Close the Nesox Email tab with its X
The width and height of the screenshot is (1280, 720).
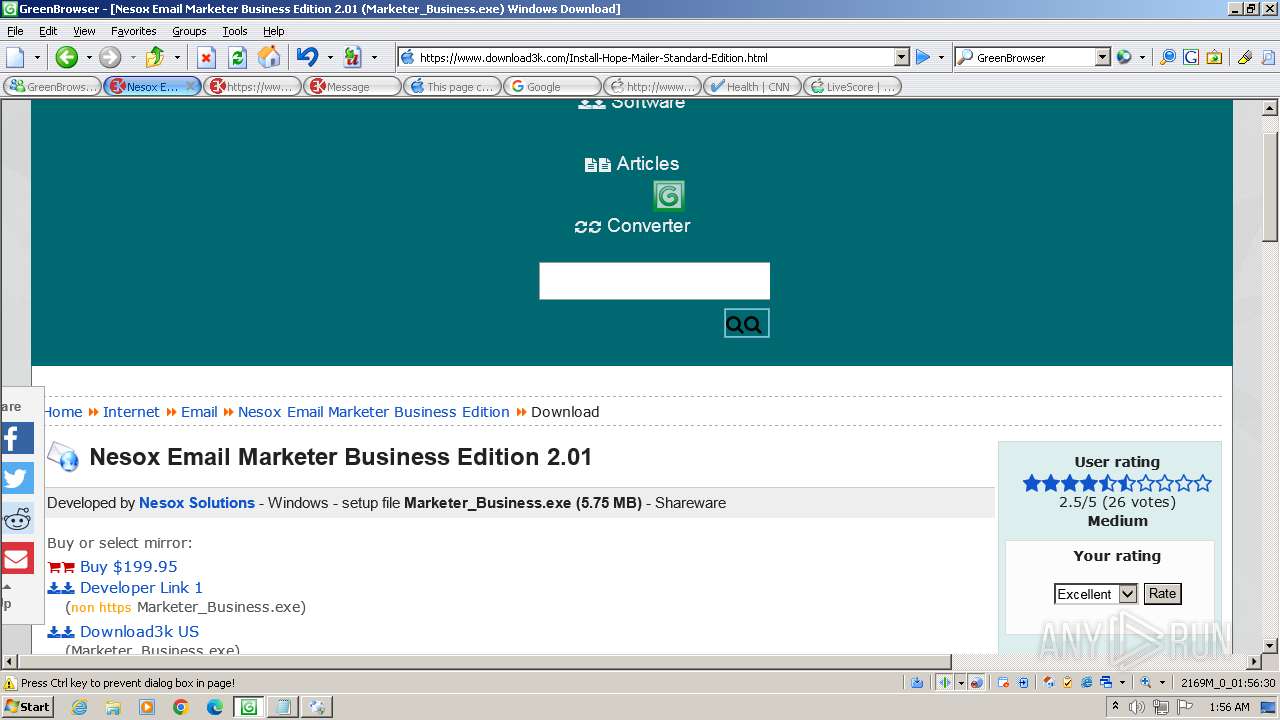point(191,86)
